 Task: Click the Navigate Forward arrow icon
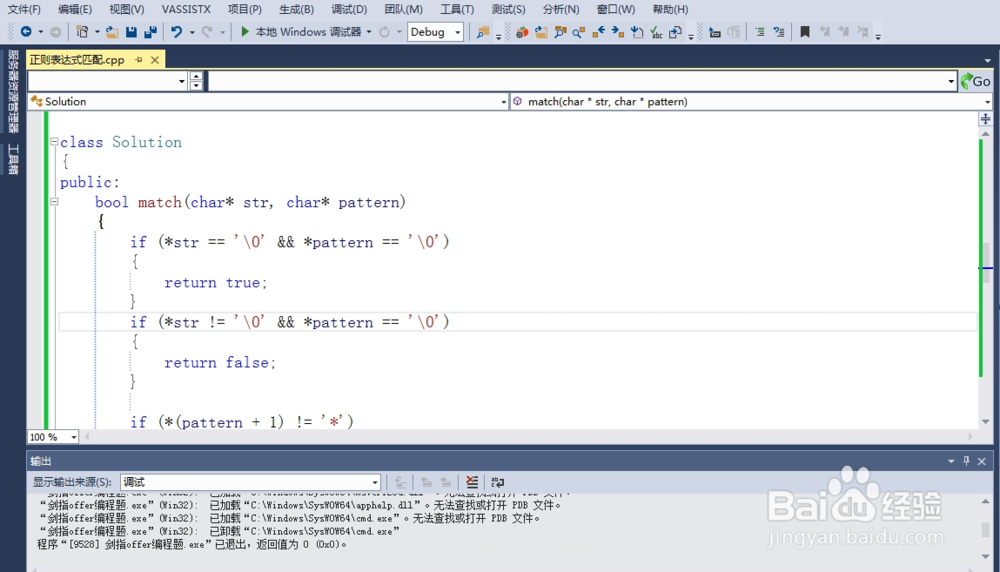(x=55, y=31)
